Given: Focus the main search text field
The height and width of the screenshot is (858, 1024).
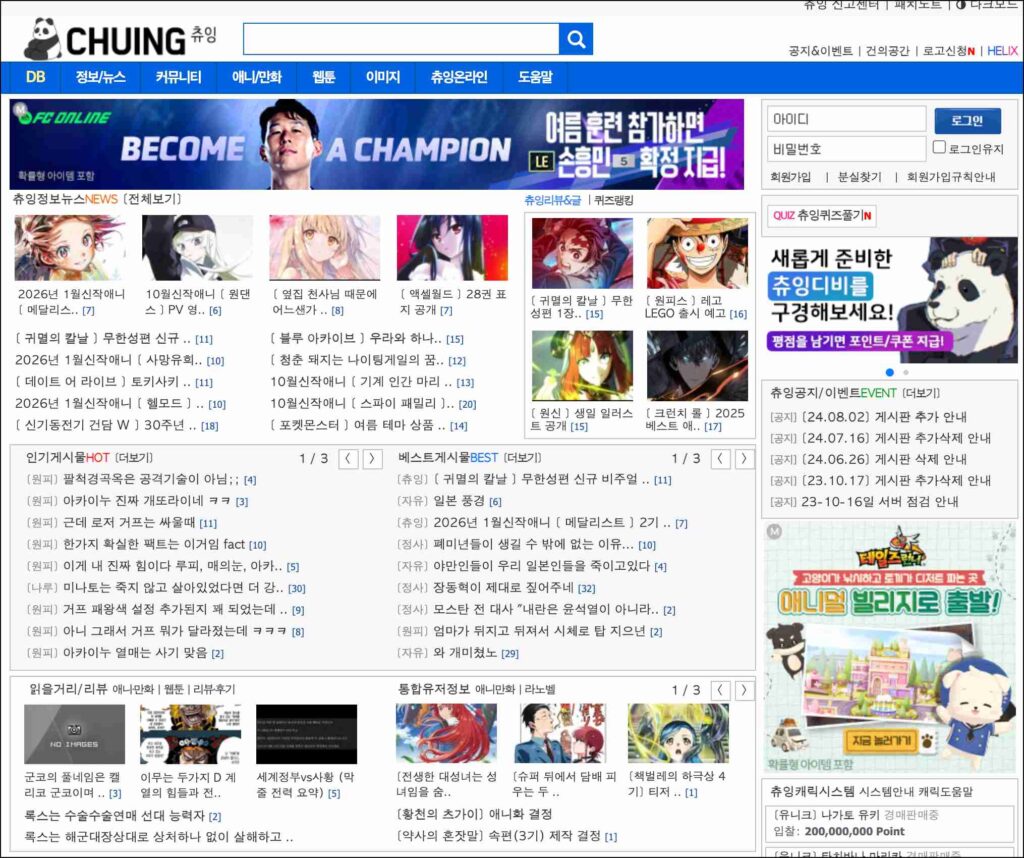Looking at the screenshot, I should click(401, 39).
